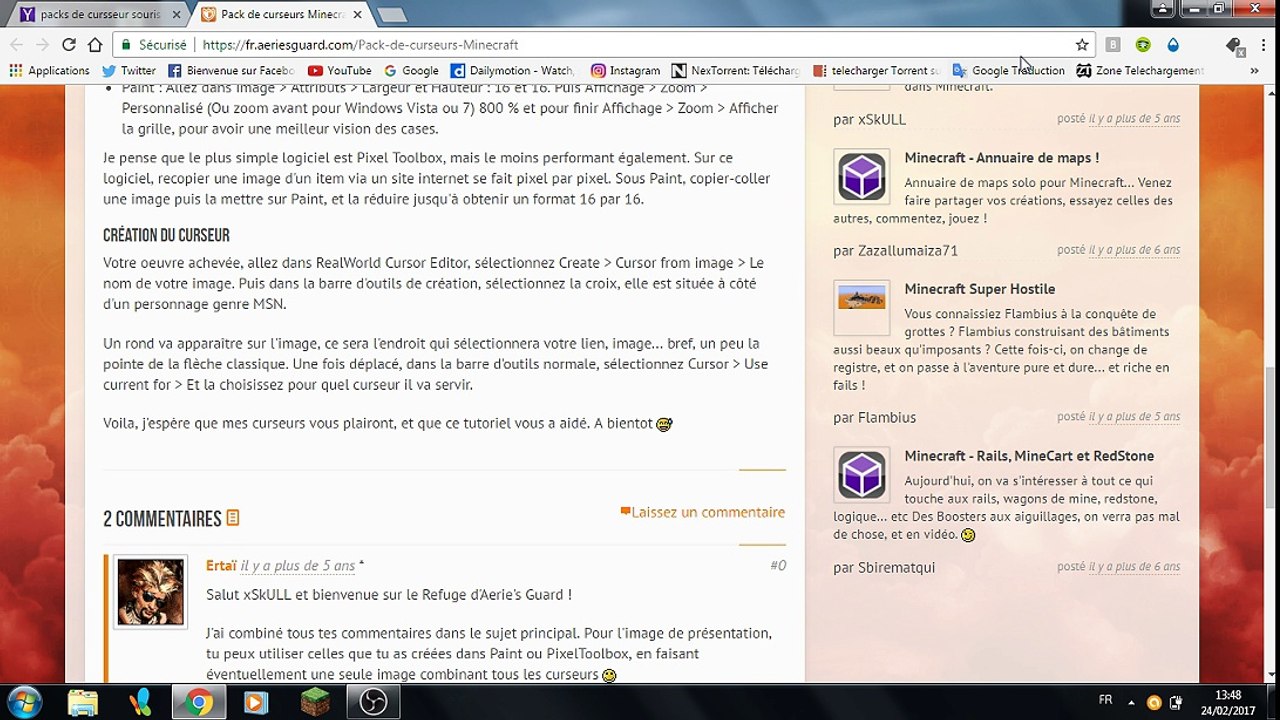
Task: Open the author name 'Ertaï' link
Action: tap(221, 566)
